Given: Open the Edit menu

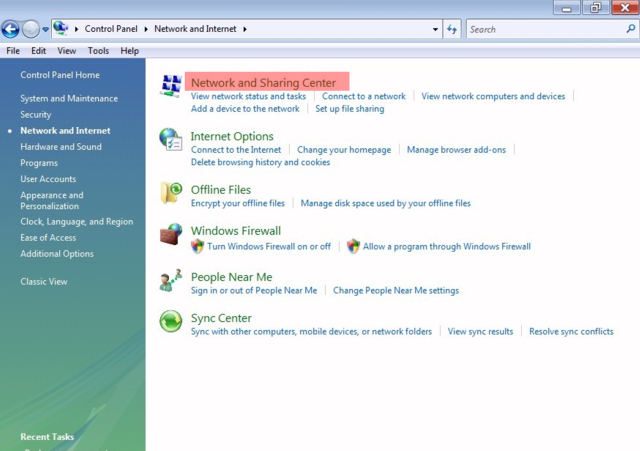Looking at the screenshot, I should click(x=38, y=51).
